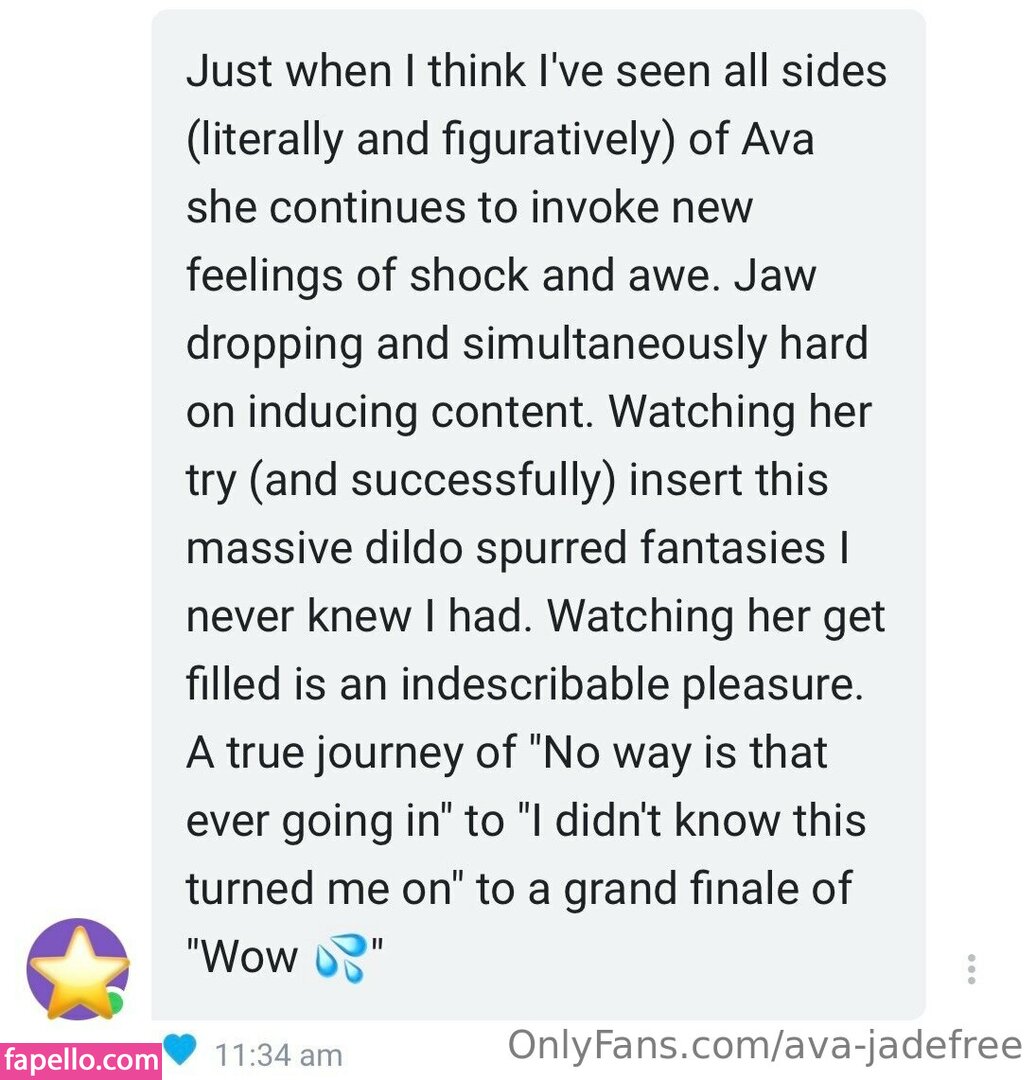Visit the fapello.com watermark link
The image size is (1036, 1080).
click(x=81, y=1061)
